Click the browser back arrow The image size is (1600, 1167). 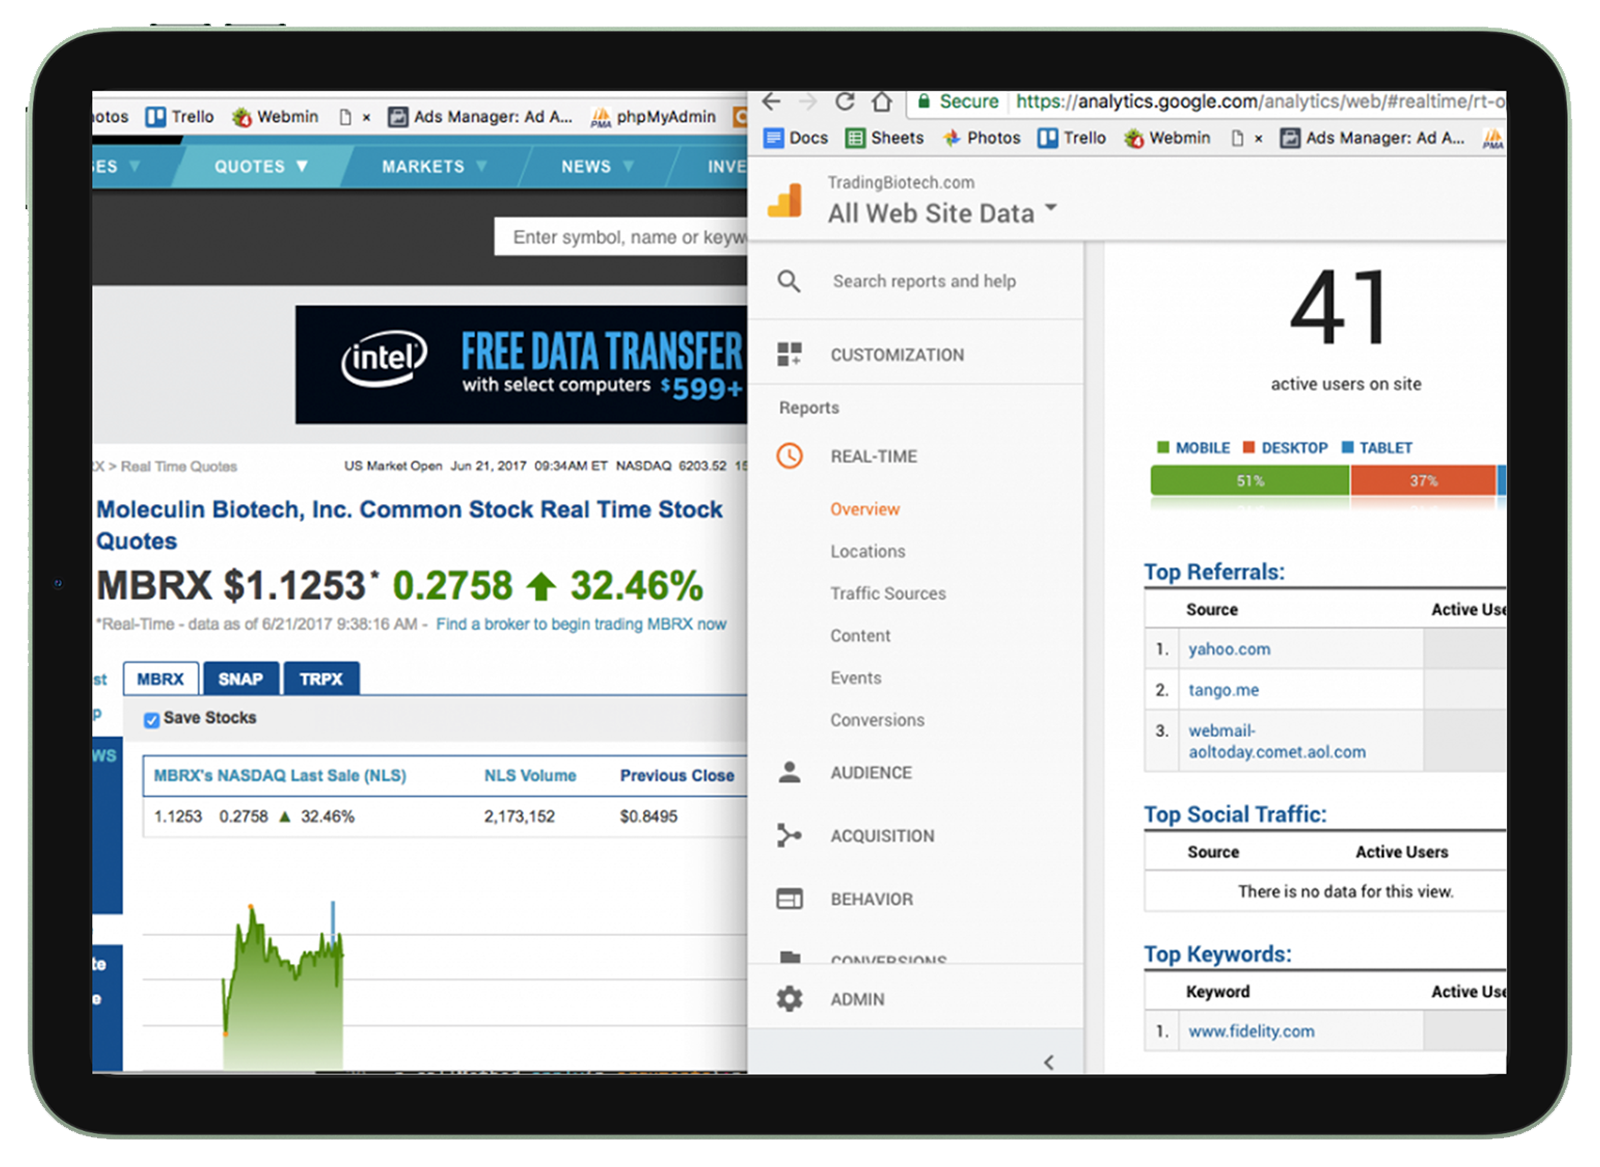pyautogui.click(x=771, y=102)
